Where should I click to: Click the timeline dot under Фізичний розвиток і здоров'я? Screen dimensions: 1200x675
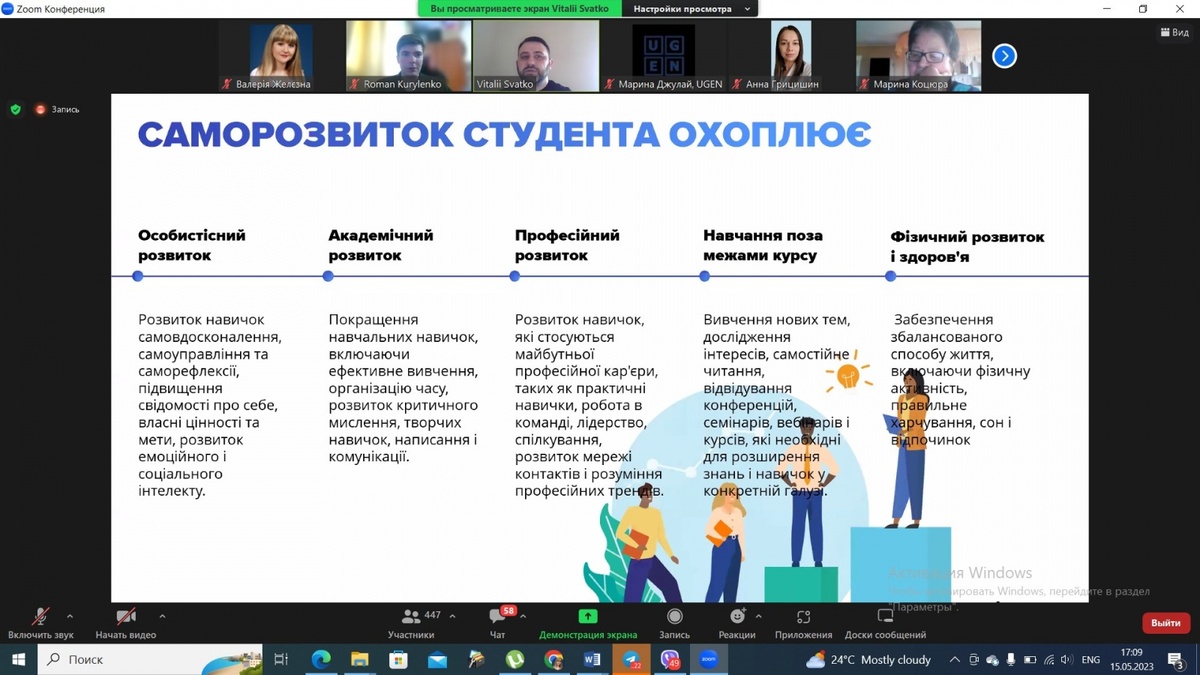point(891,277)
